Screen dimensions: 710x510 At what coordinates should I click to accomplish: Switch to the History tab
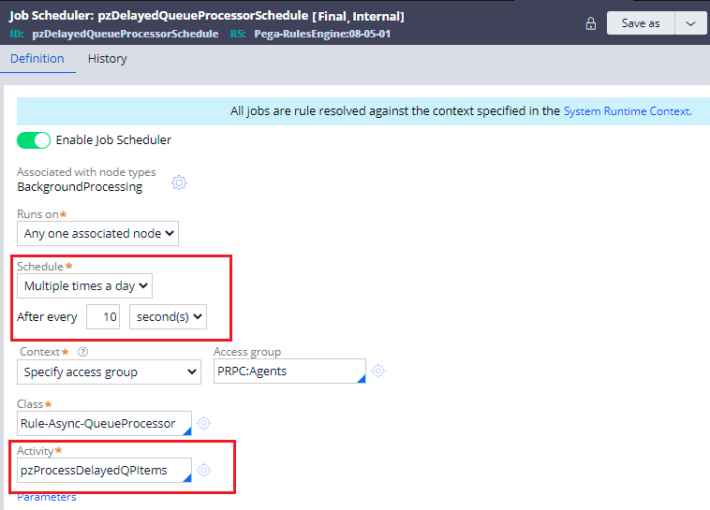tap(107, 59)
